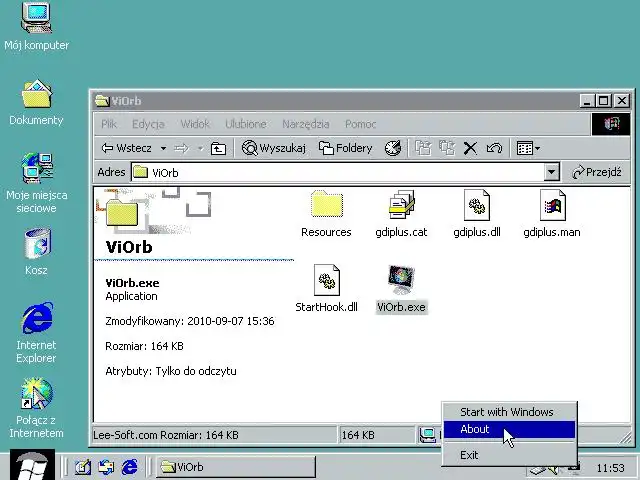Click the ViOrb Start orb button
Viewport: 640px width, 480px height.
pos(32,464)
